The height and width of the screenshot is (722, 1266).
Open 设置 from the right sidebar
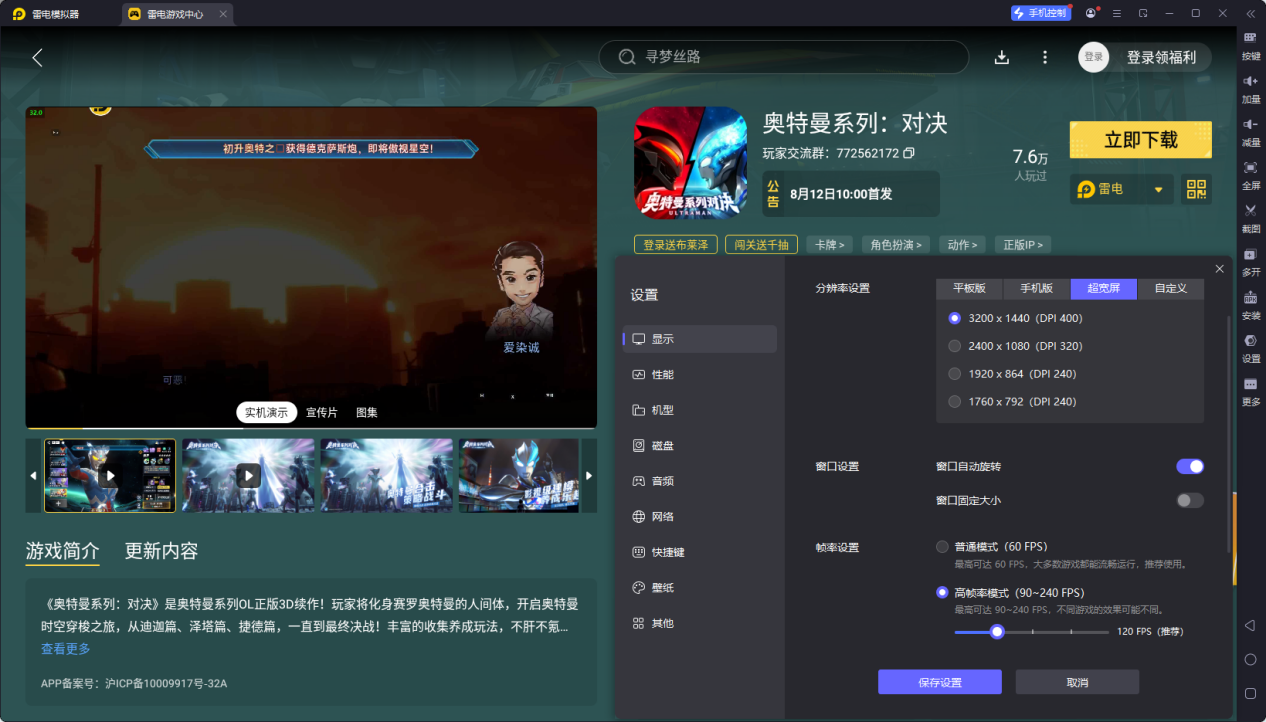pos(1250,347)
